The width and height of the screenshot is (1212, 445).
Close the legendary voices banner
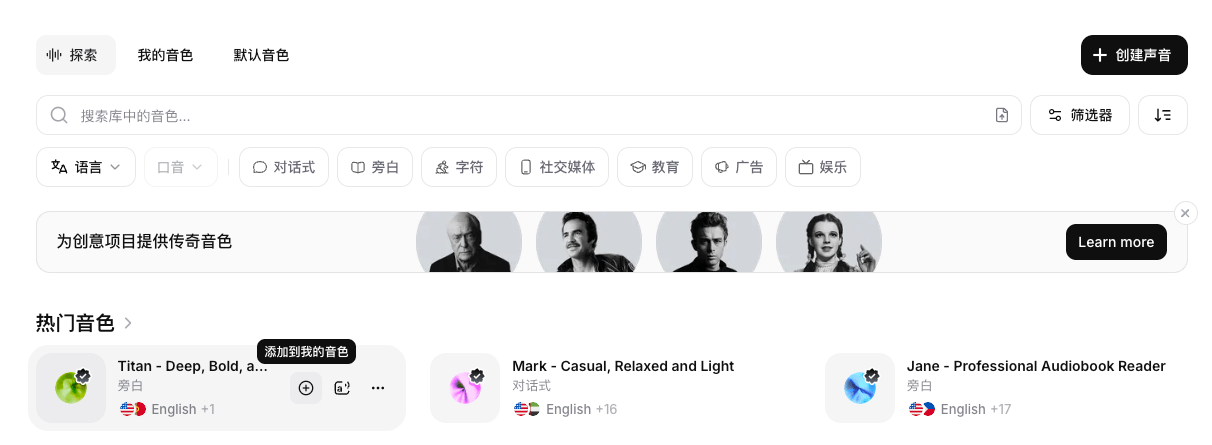coord(1185,213)
